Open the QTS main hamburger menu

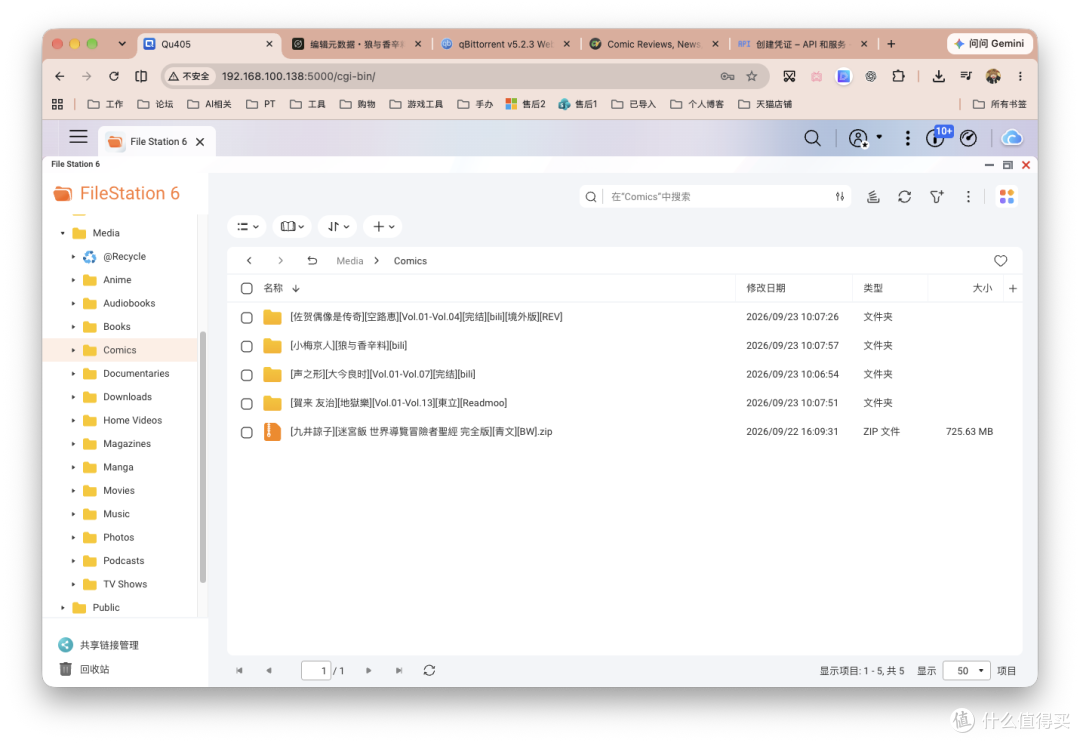click(78, 136)
